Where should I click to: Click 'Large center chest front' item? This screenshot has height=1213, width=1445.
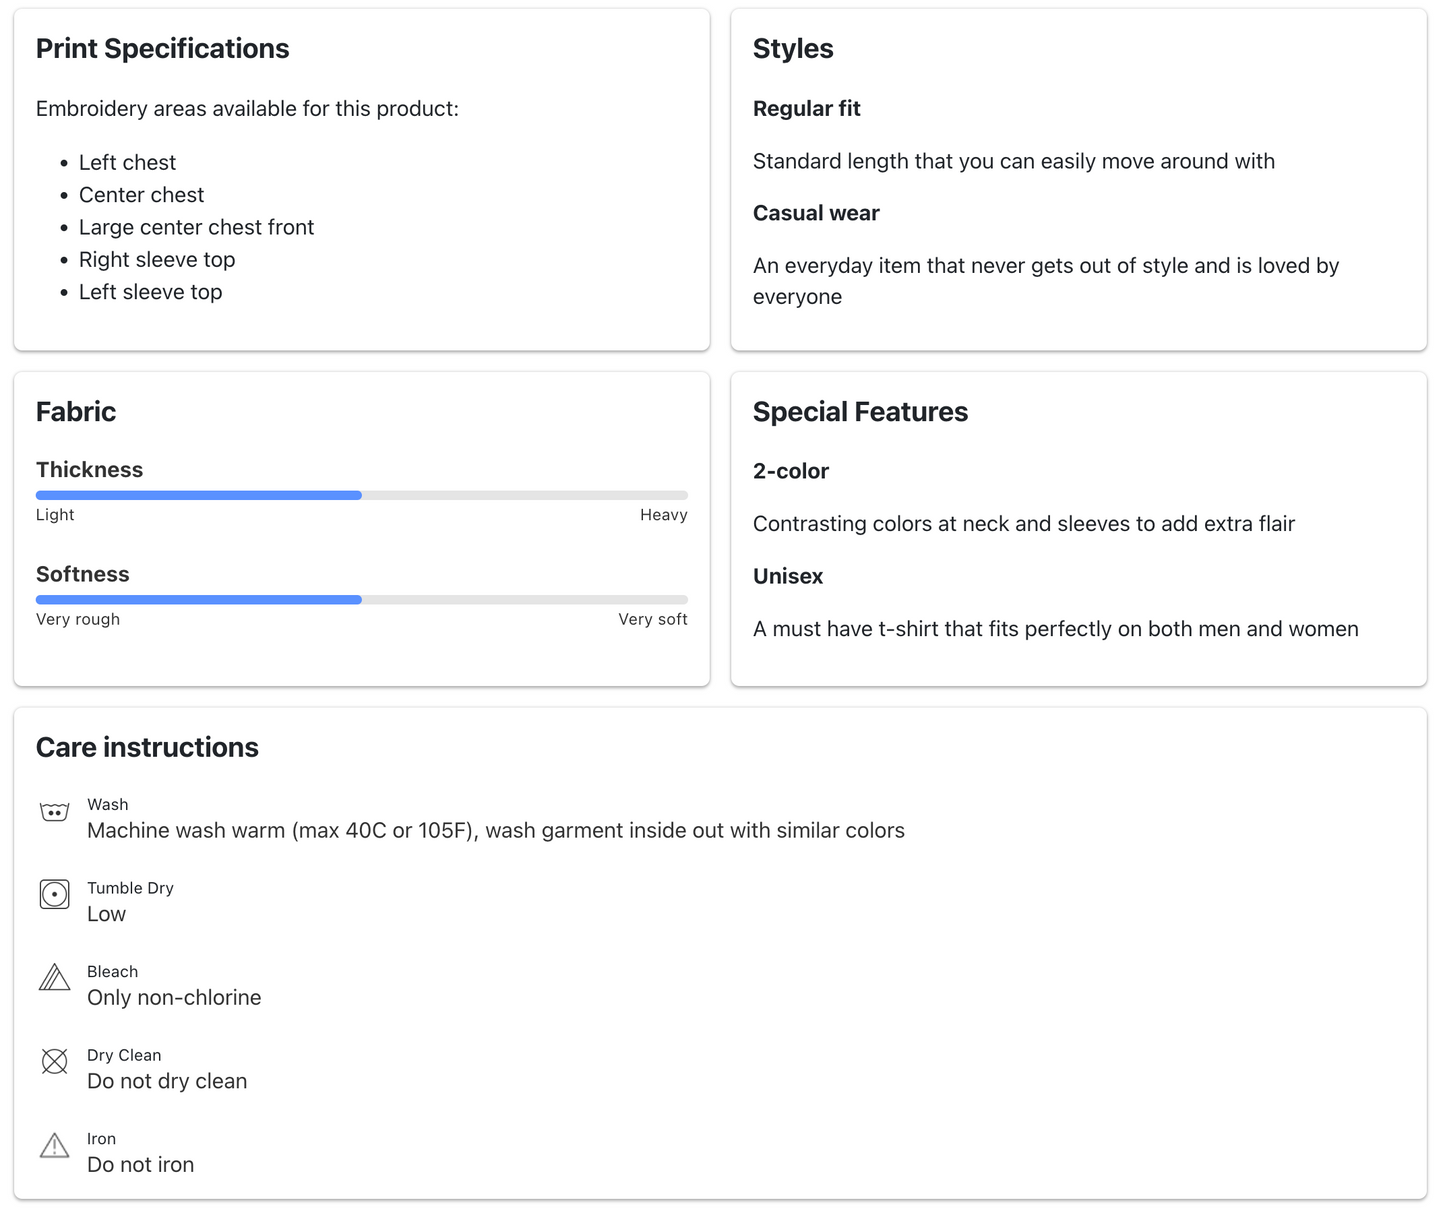point(196,227)
